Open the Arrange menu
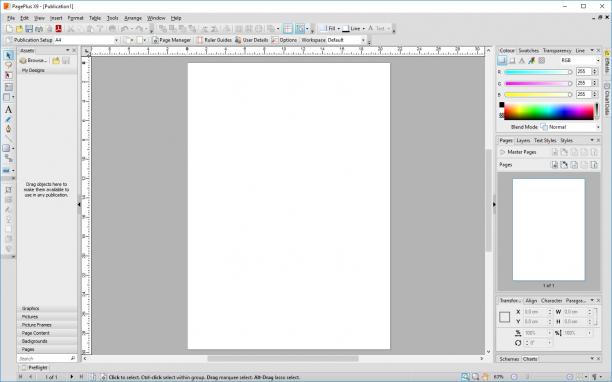Screen dimensions: 612x382 (133, 18)
